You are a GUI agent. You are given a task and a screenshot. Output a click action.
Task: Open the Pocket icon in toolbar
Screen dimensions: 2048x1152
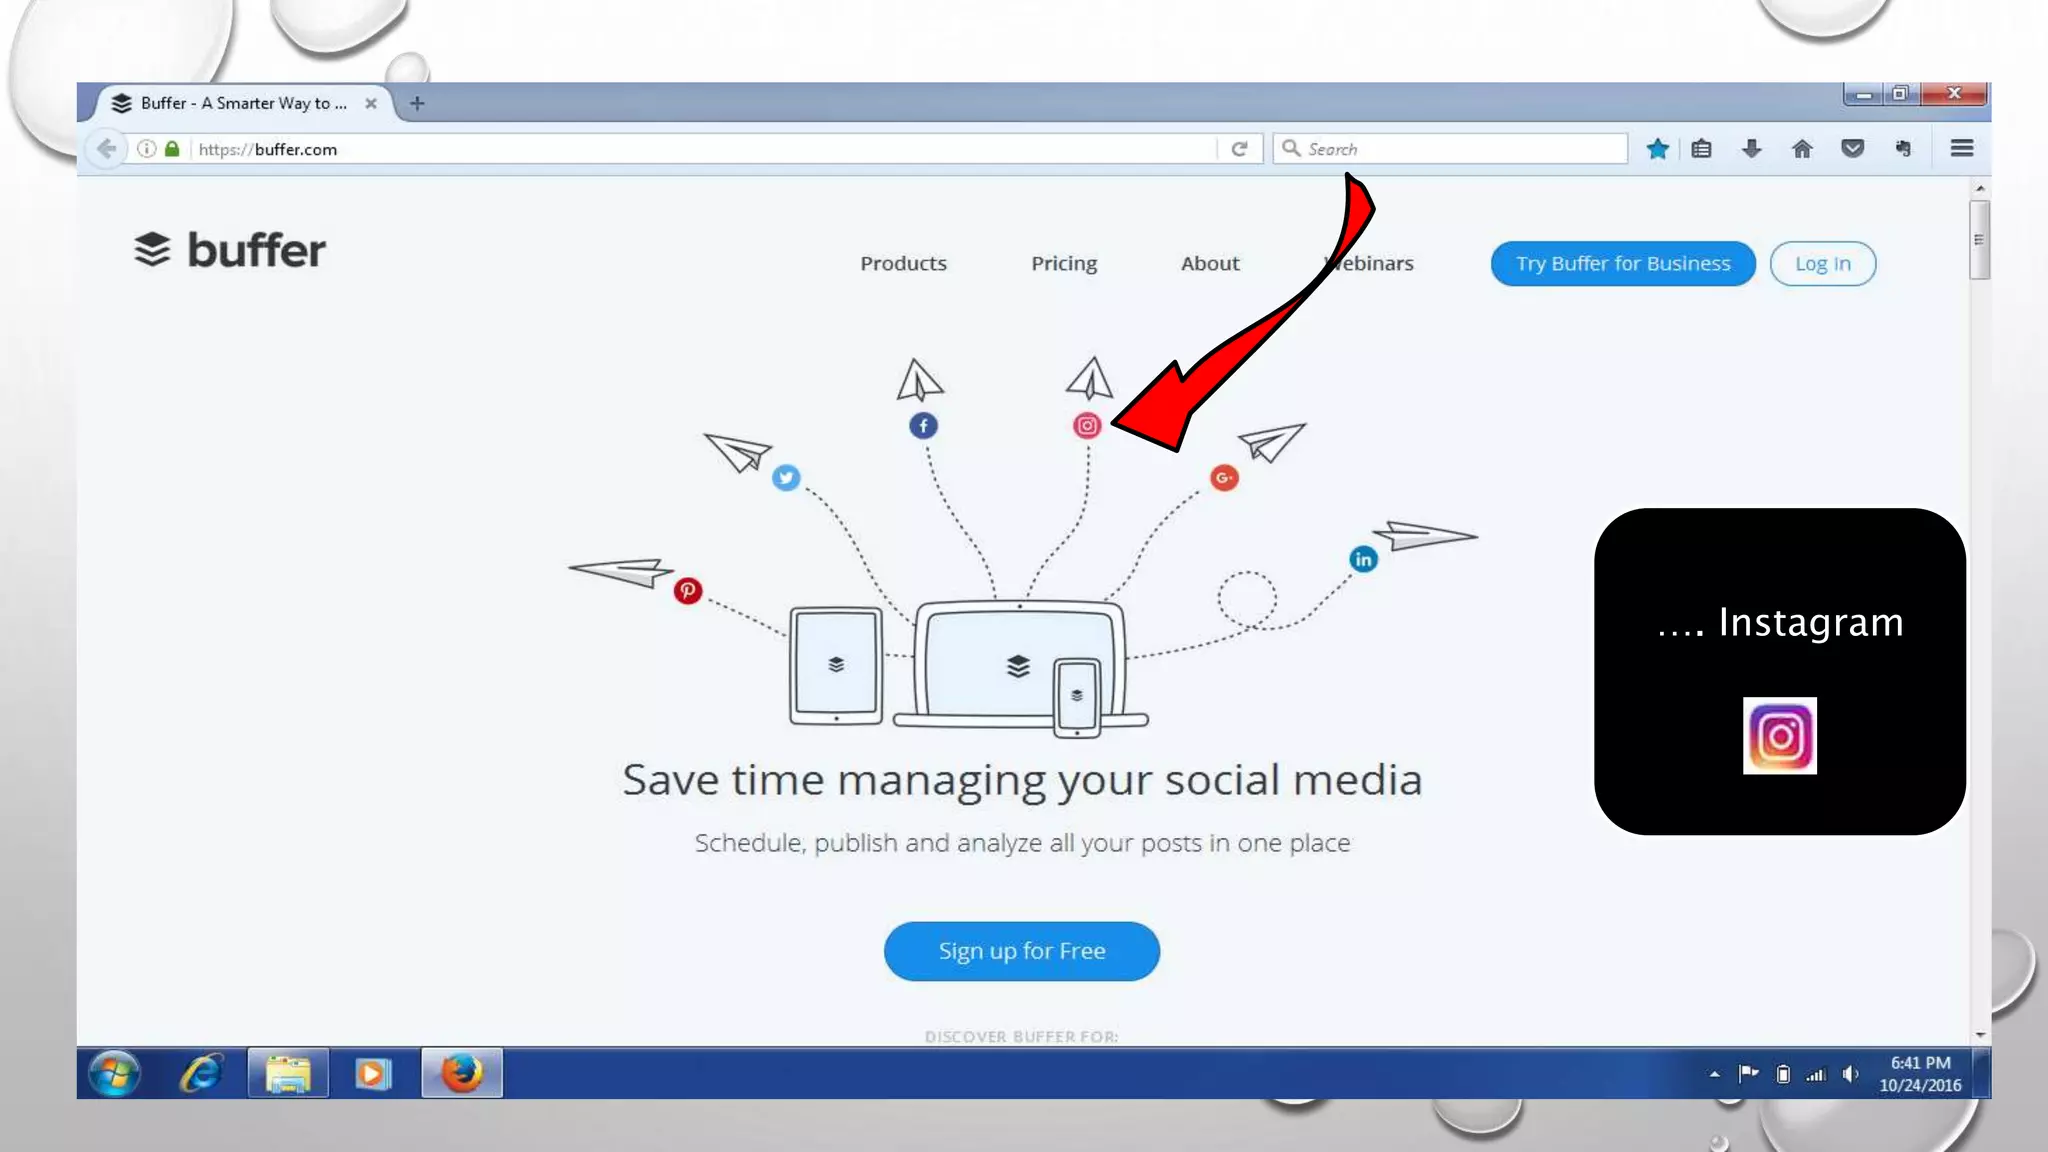[1852, 149]
